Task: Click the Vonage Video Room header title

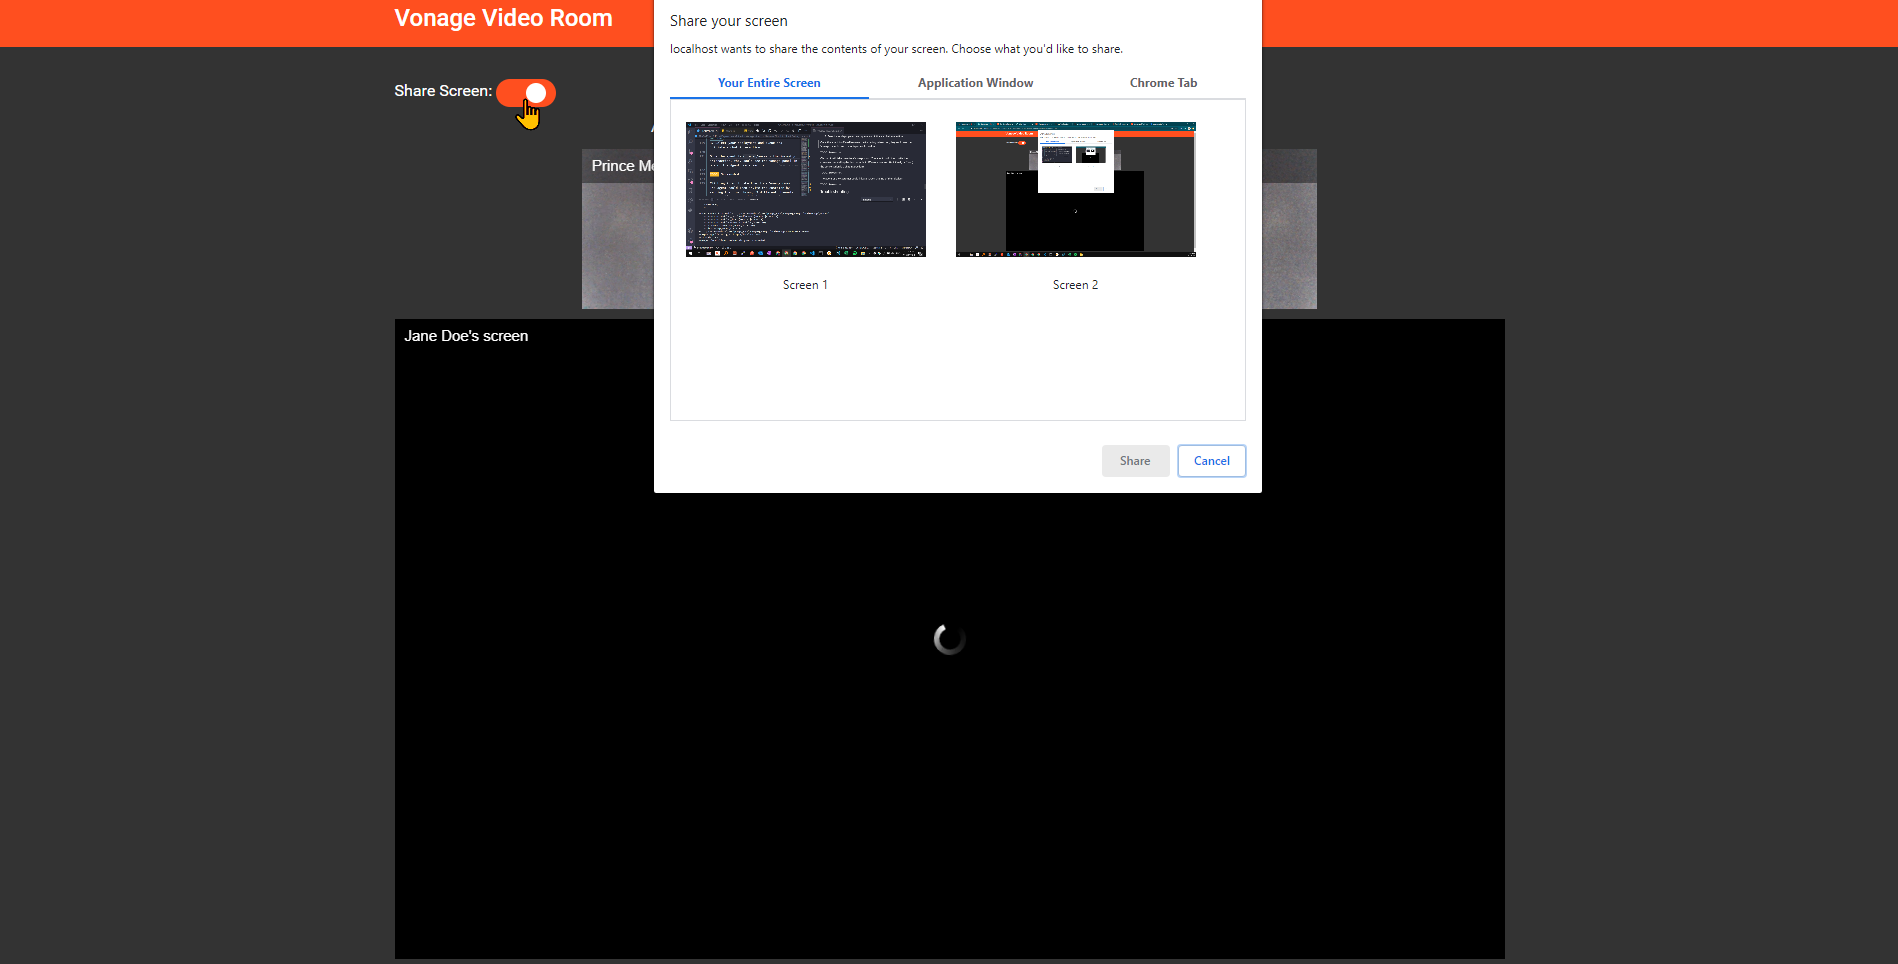Action: tap(502, 17)
